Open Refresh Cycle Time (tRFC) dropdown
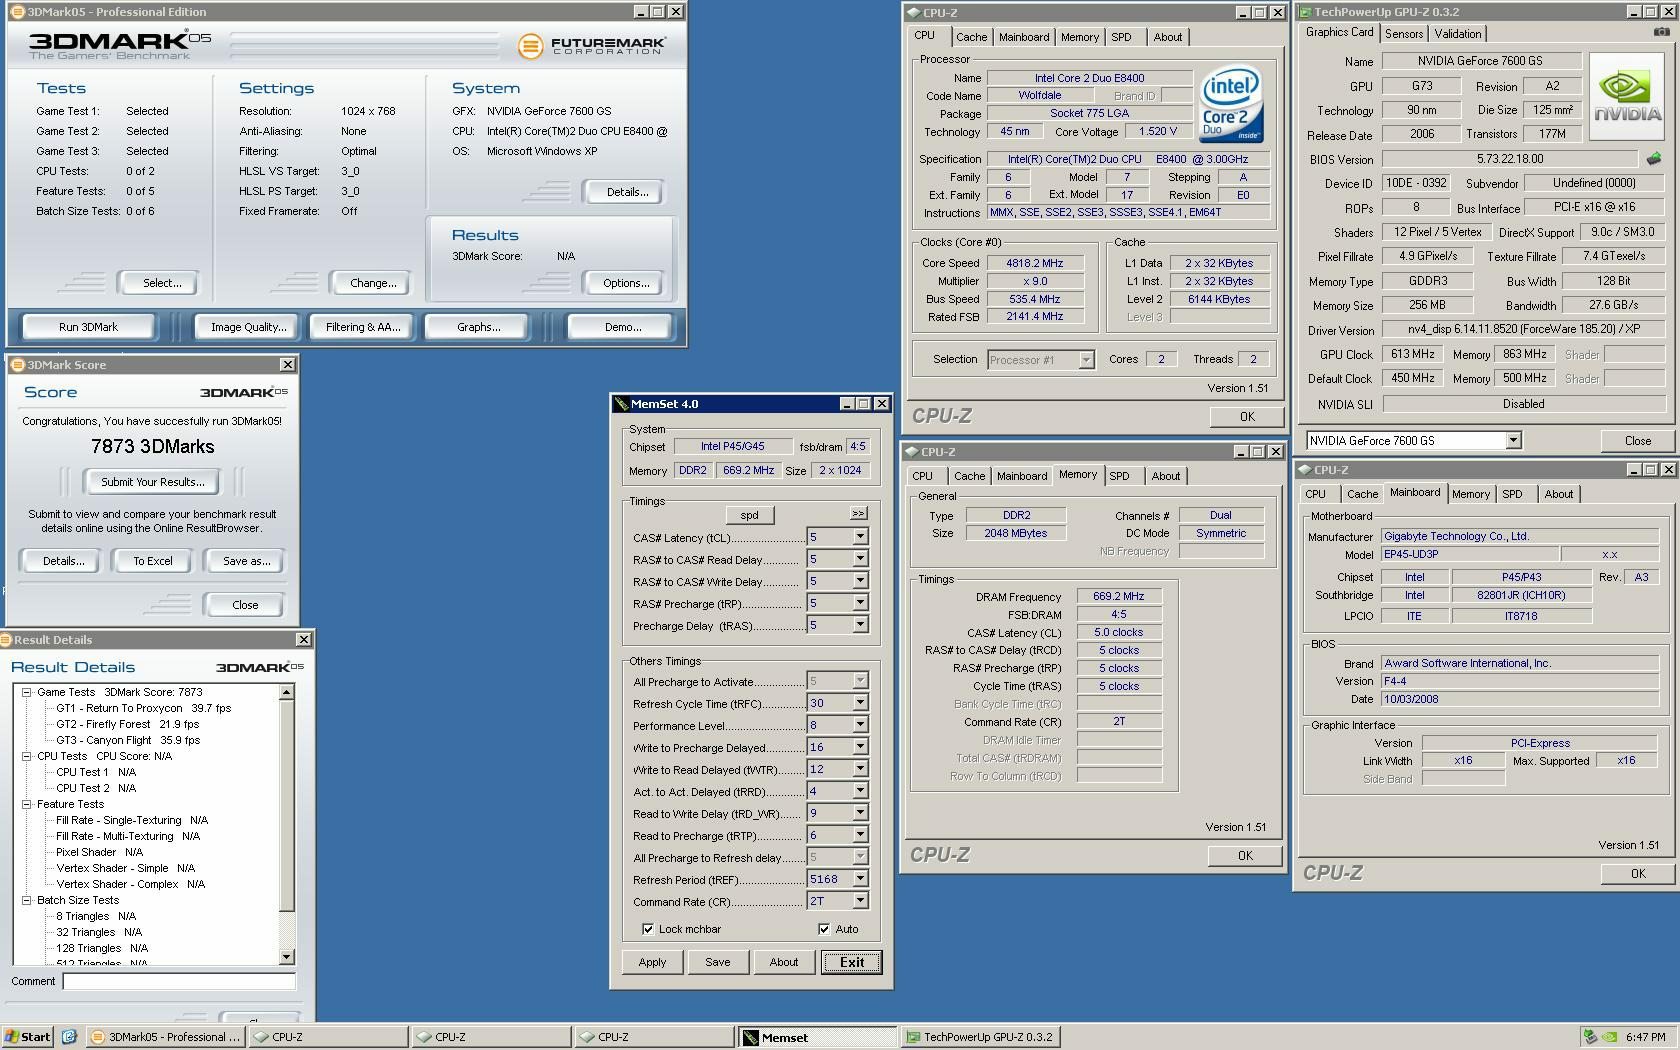The image size is (1680, 1050). click(859, 703)
